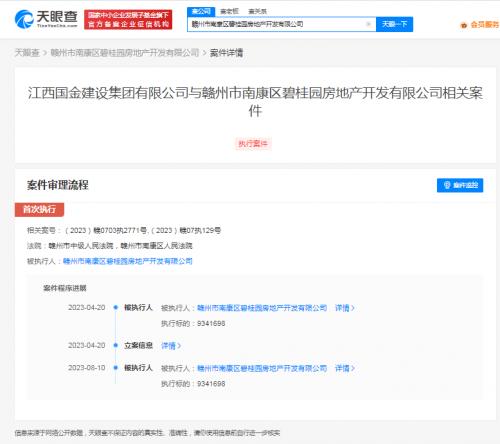The height and width of the screenshot is (444, 500).
Task: Select the 查关系 search tab
Action: point(257,11)
